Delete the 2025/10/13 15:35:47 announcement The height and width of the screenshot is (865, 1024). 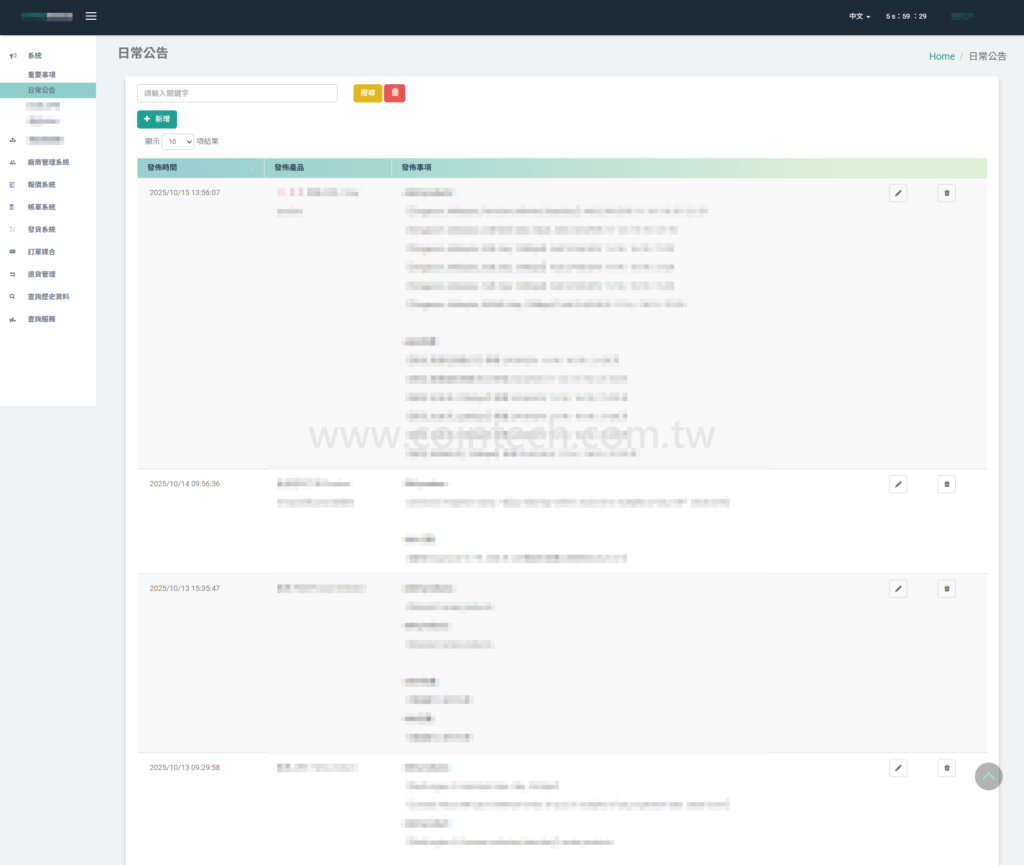tap(946, 589)
